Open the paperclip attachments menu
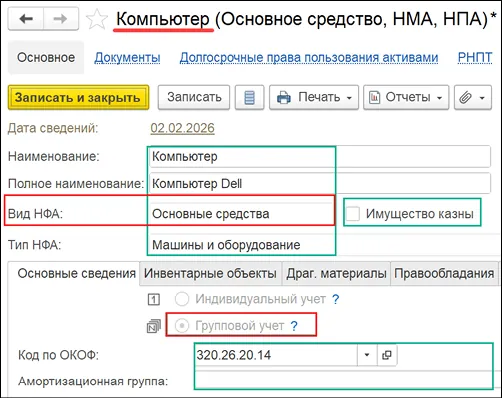Screen dimensions: 502x398 tap(473, 97)
